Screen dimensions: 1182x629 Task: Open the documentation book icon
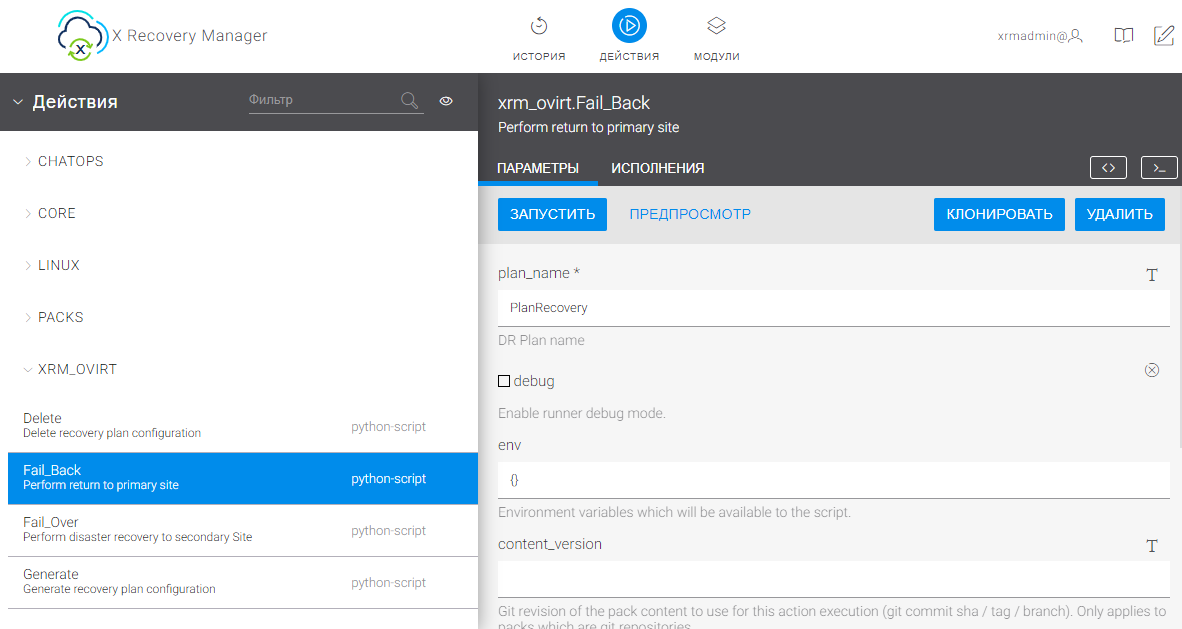(1124, 36)
